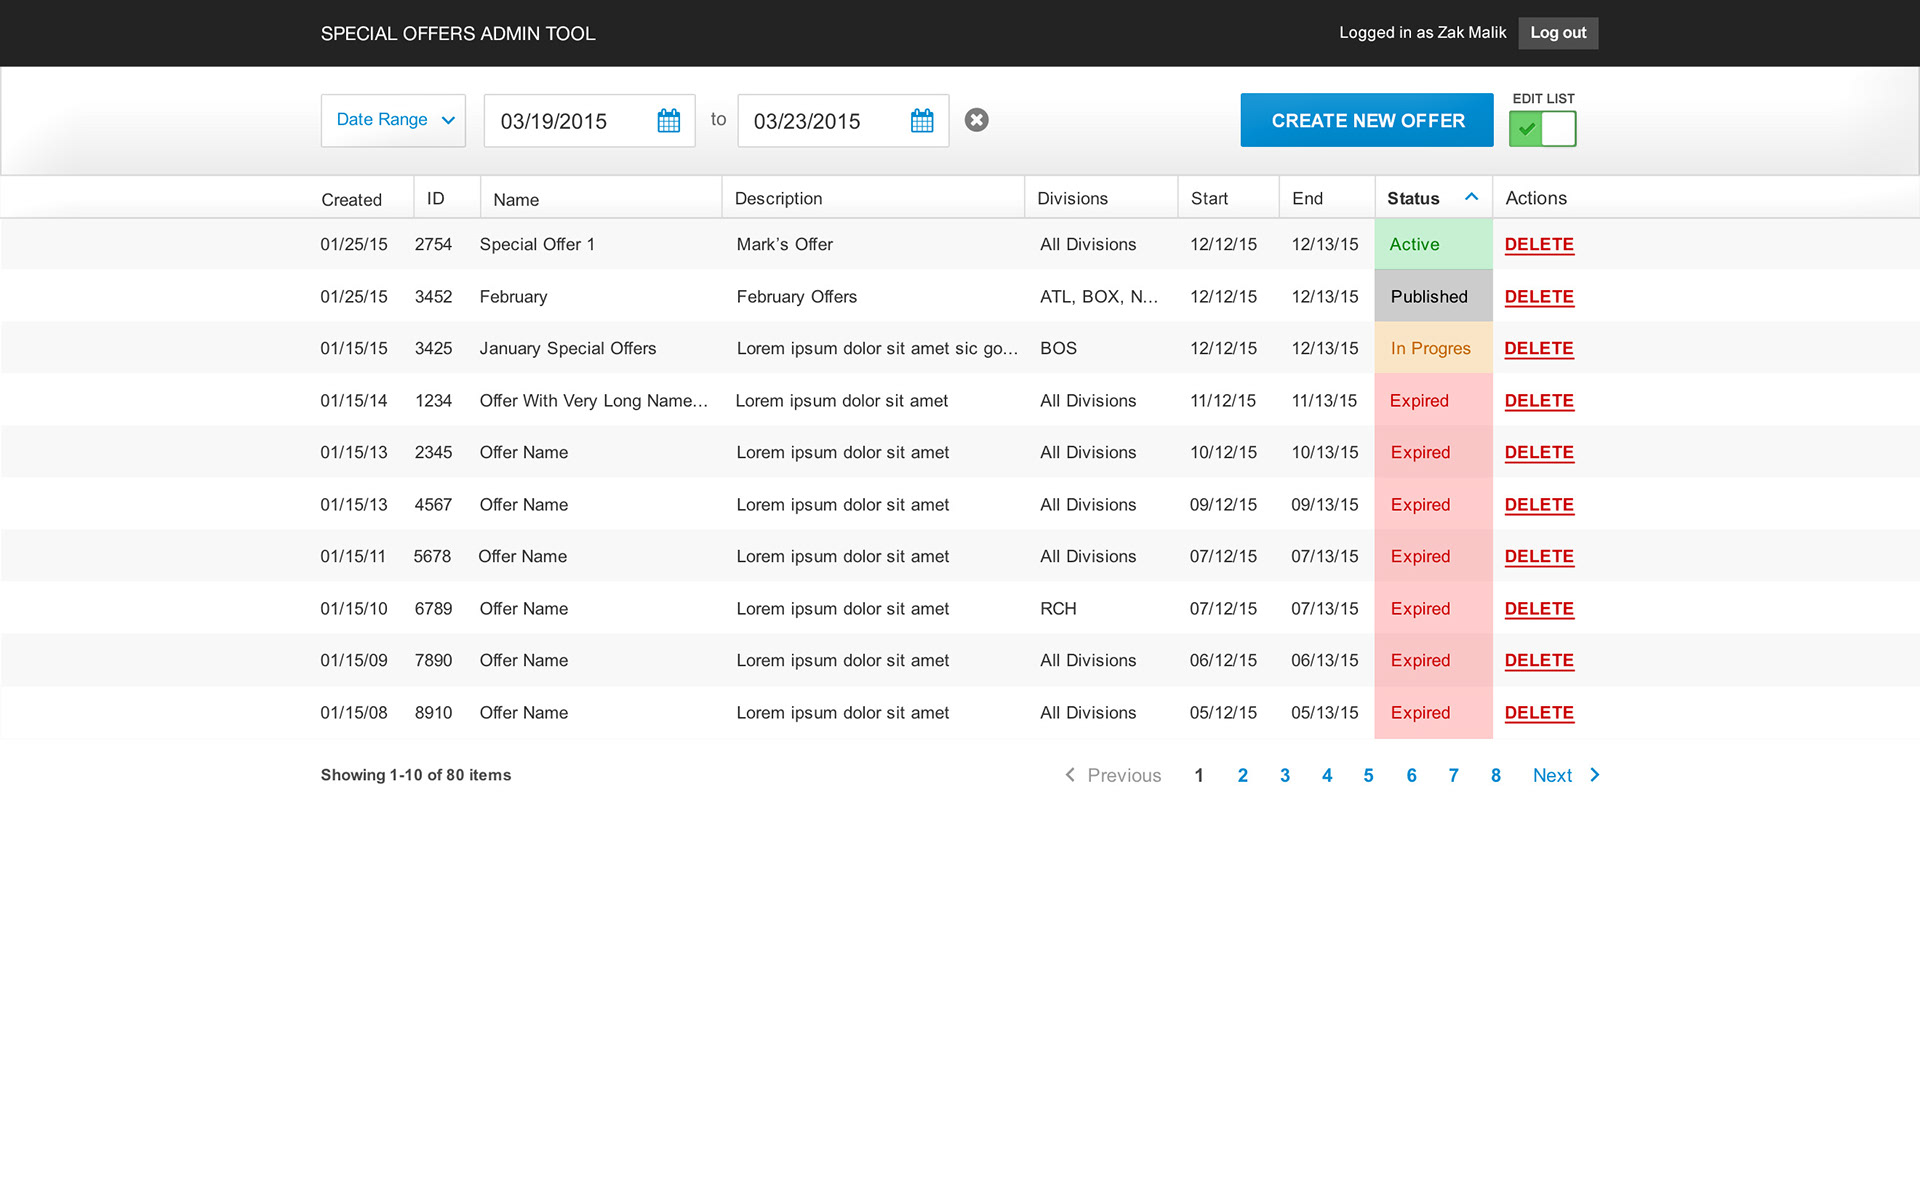1920x1200 pixels.
Task: Clear the date range filter
Action: point(976,120)
